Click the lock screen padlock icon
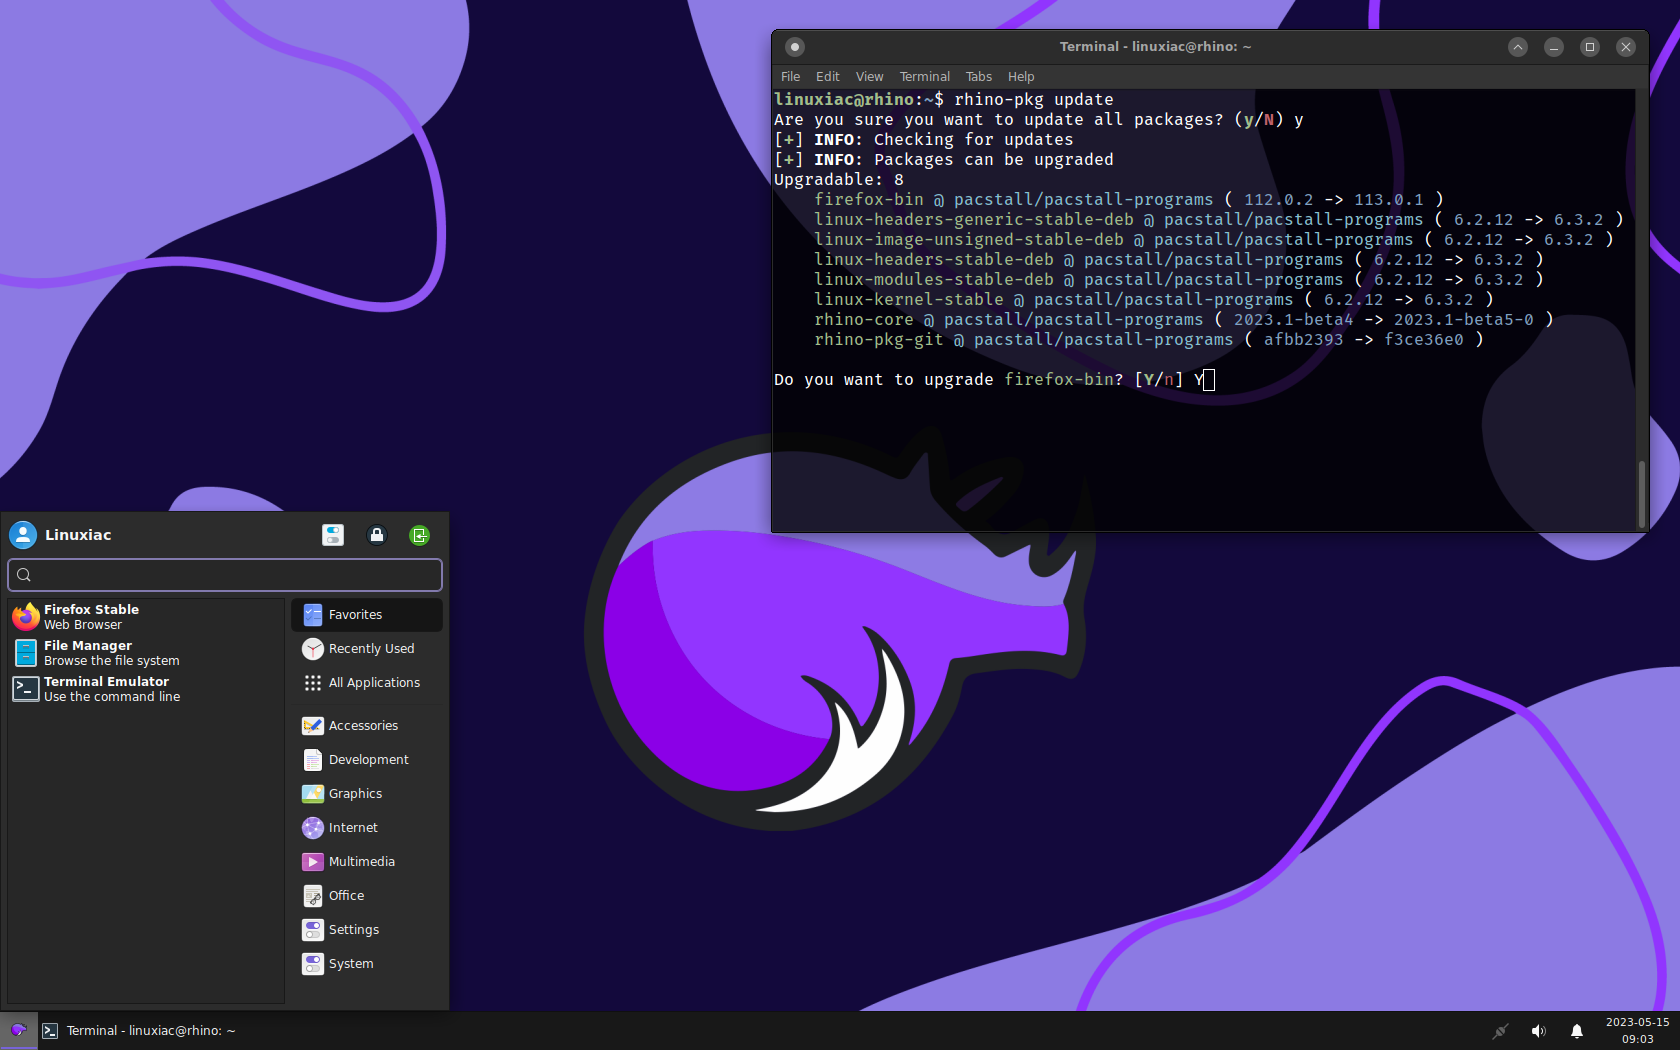This screenshot has height=1050, width=1680. pyautogui.click(x=377, y=535)
